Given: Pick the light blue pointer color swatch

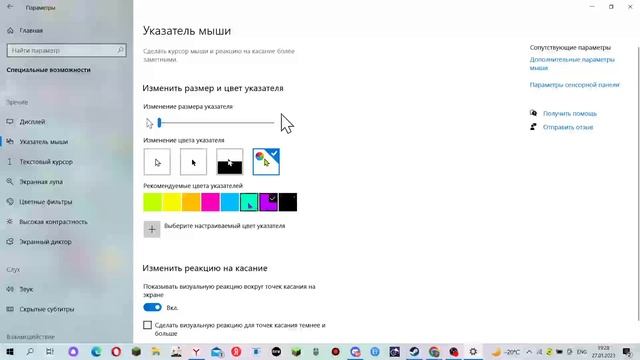Looking at the screenshot, I should pos(230,202).
